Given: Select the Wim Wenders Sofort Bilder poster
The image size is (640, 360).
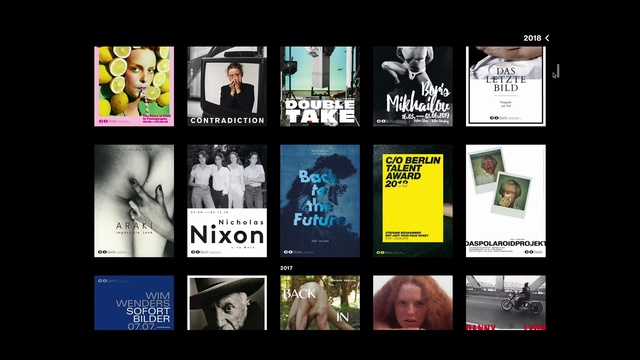Looking at the screenshot, I should click(x=134, y=302).
